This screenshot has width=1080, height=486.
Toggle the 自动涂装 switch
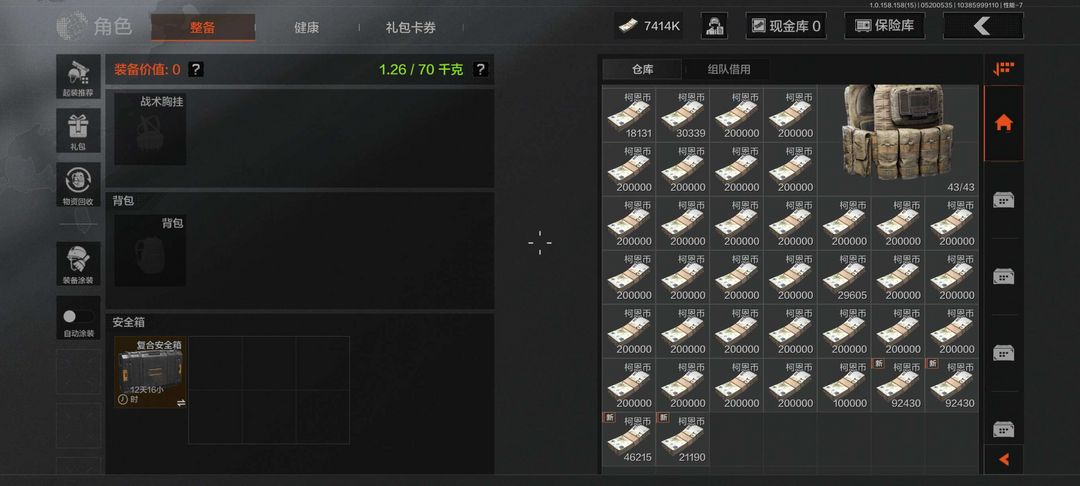(79, 317)
